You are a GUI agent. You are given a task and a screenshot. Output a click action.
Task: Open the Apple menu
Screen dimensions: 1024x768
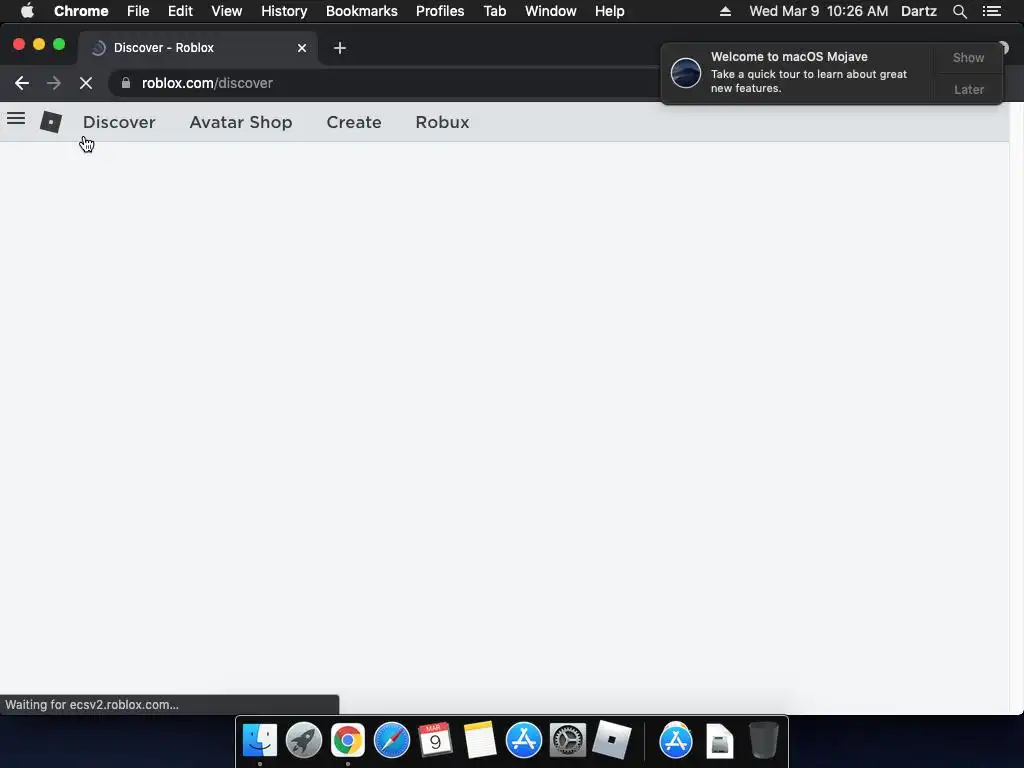coord(27,11)
